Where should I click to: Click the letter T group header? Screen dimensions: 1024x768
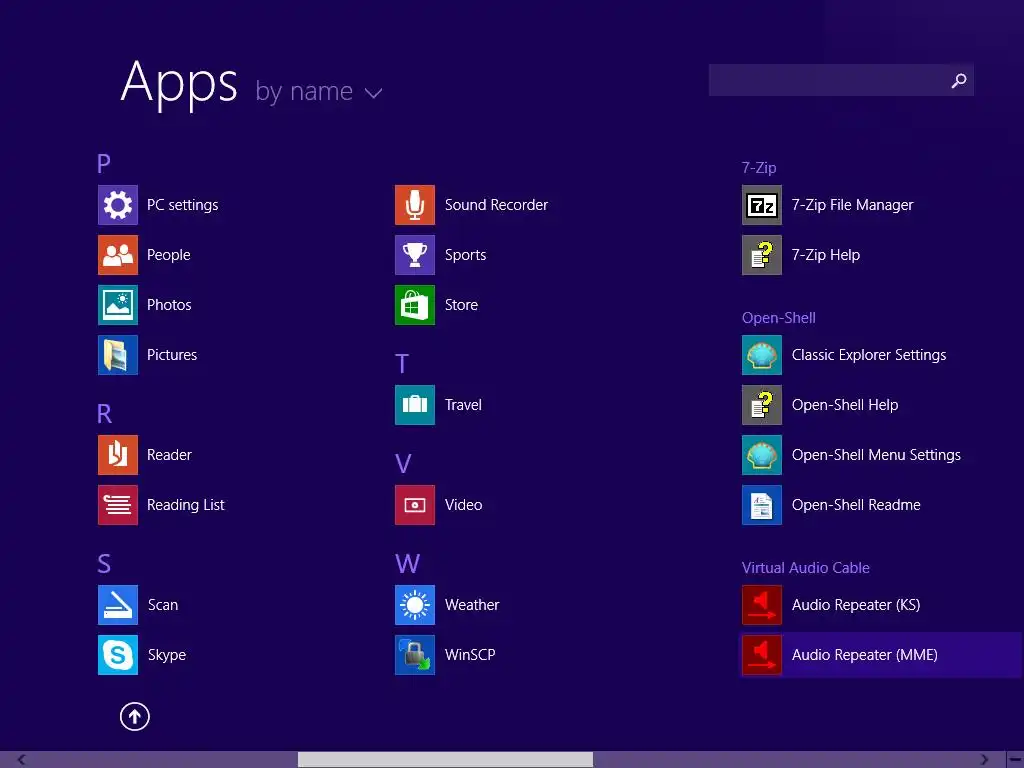coord(402,364)
